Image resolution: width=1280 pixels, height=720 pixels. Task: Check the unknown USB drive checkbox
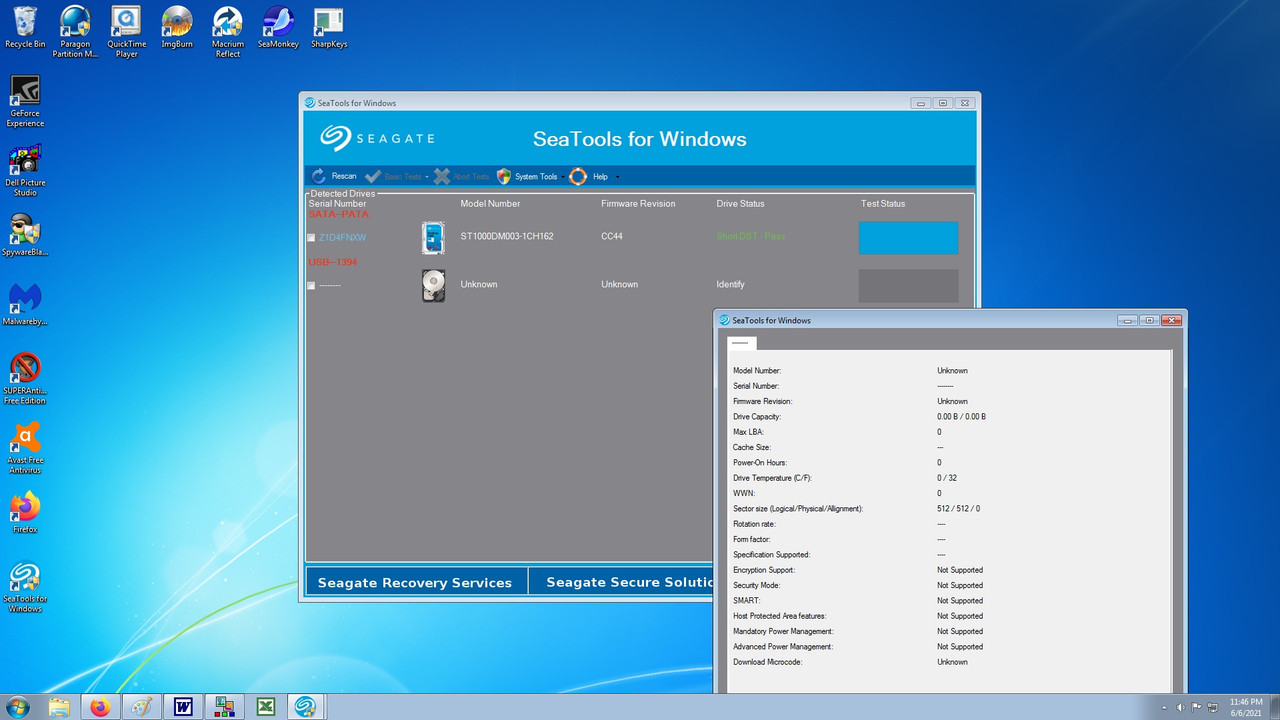(x=311, y=286)
